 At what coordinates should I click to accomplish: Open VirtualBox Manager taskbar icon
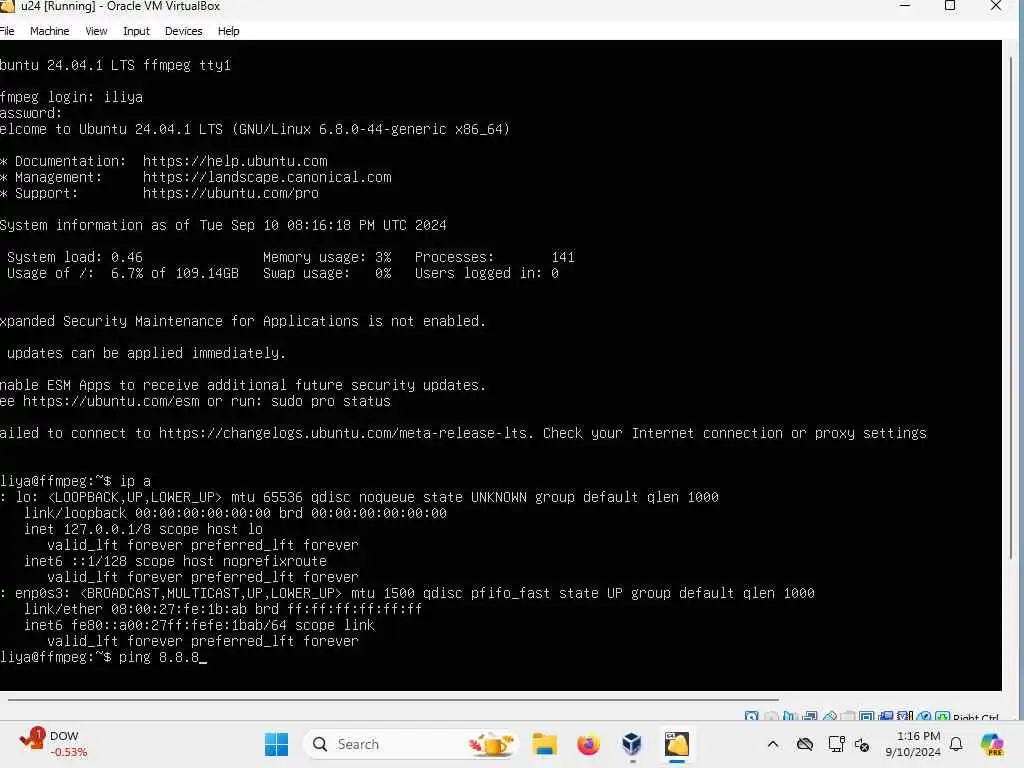coord(632,744)
